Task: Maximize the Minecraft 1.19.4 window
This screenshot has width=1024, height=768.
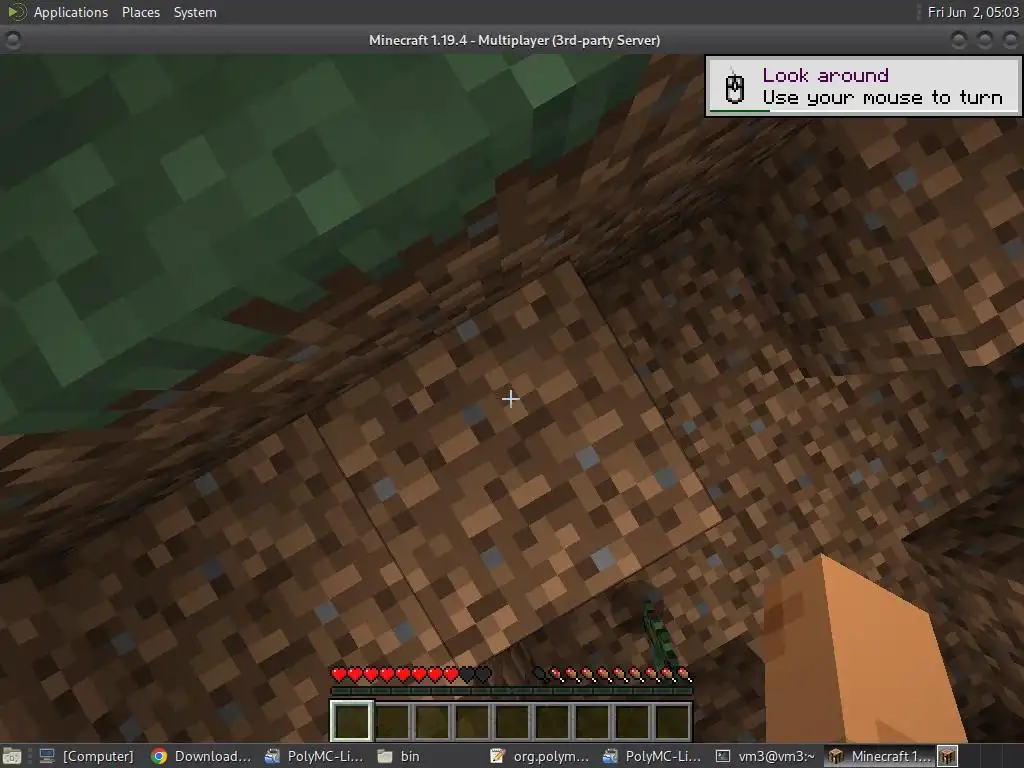Action: point(984,40)
